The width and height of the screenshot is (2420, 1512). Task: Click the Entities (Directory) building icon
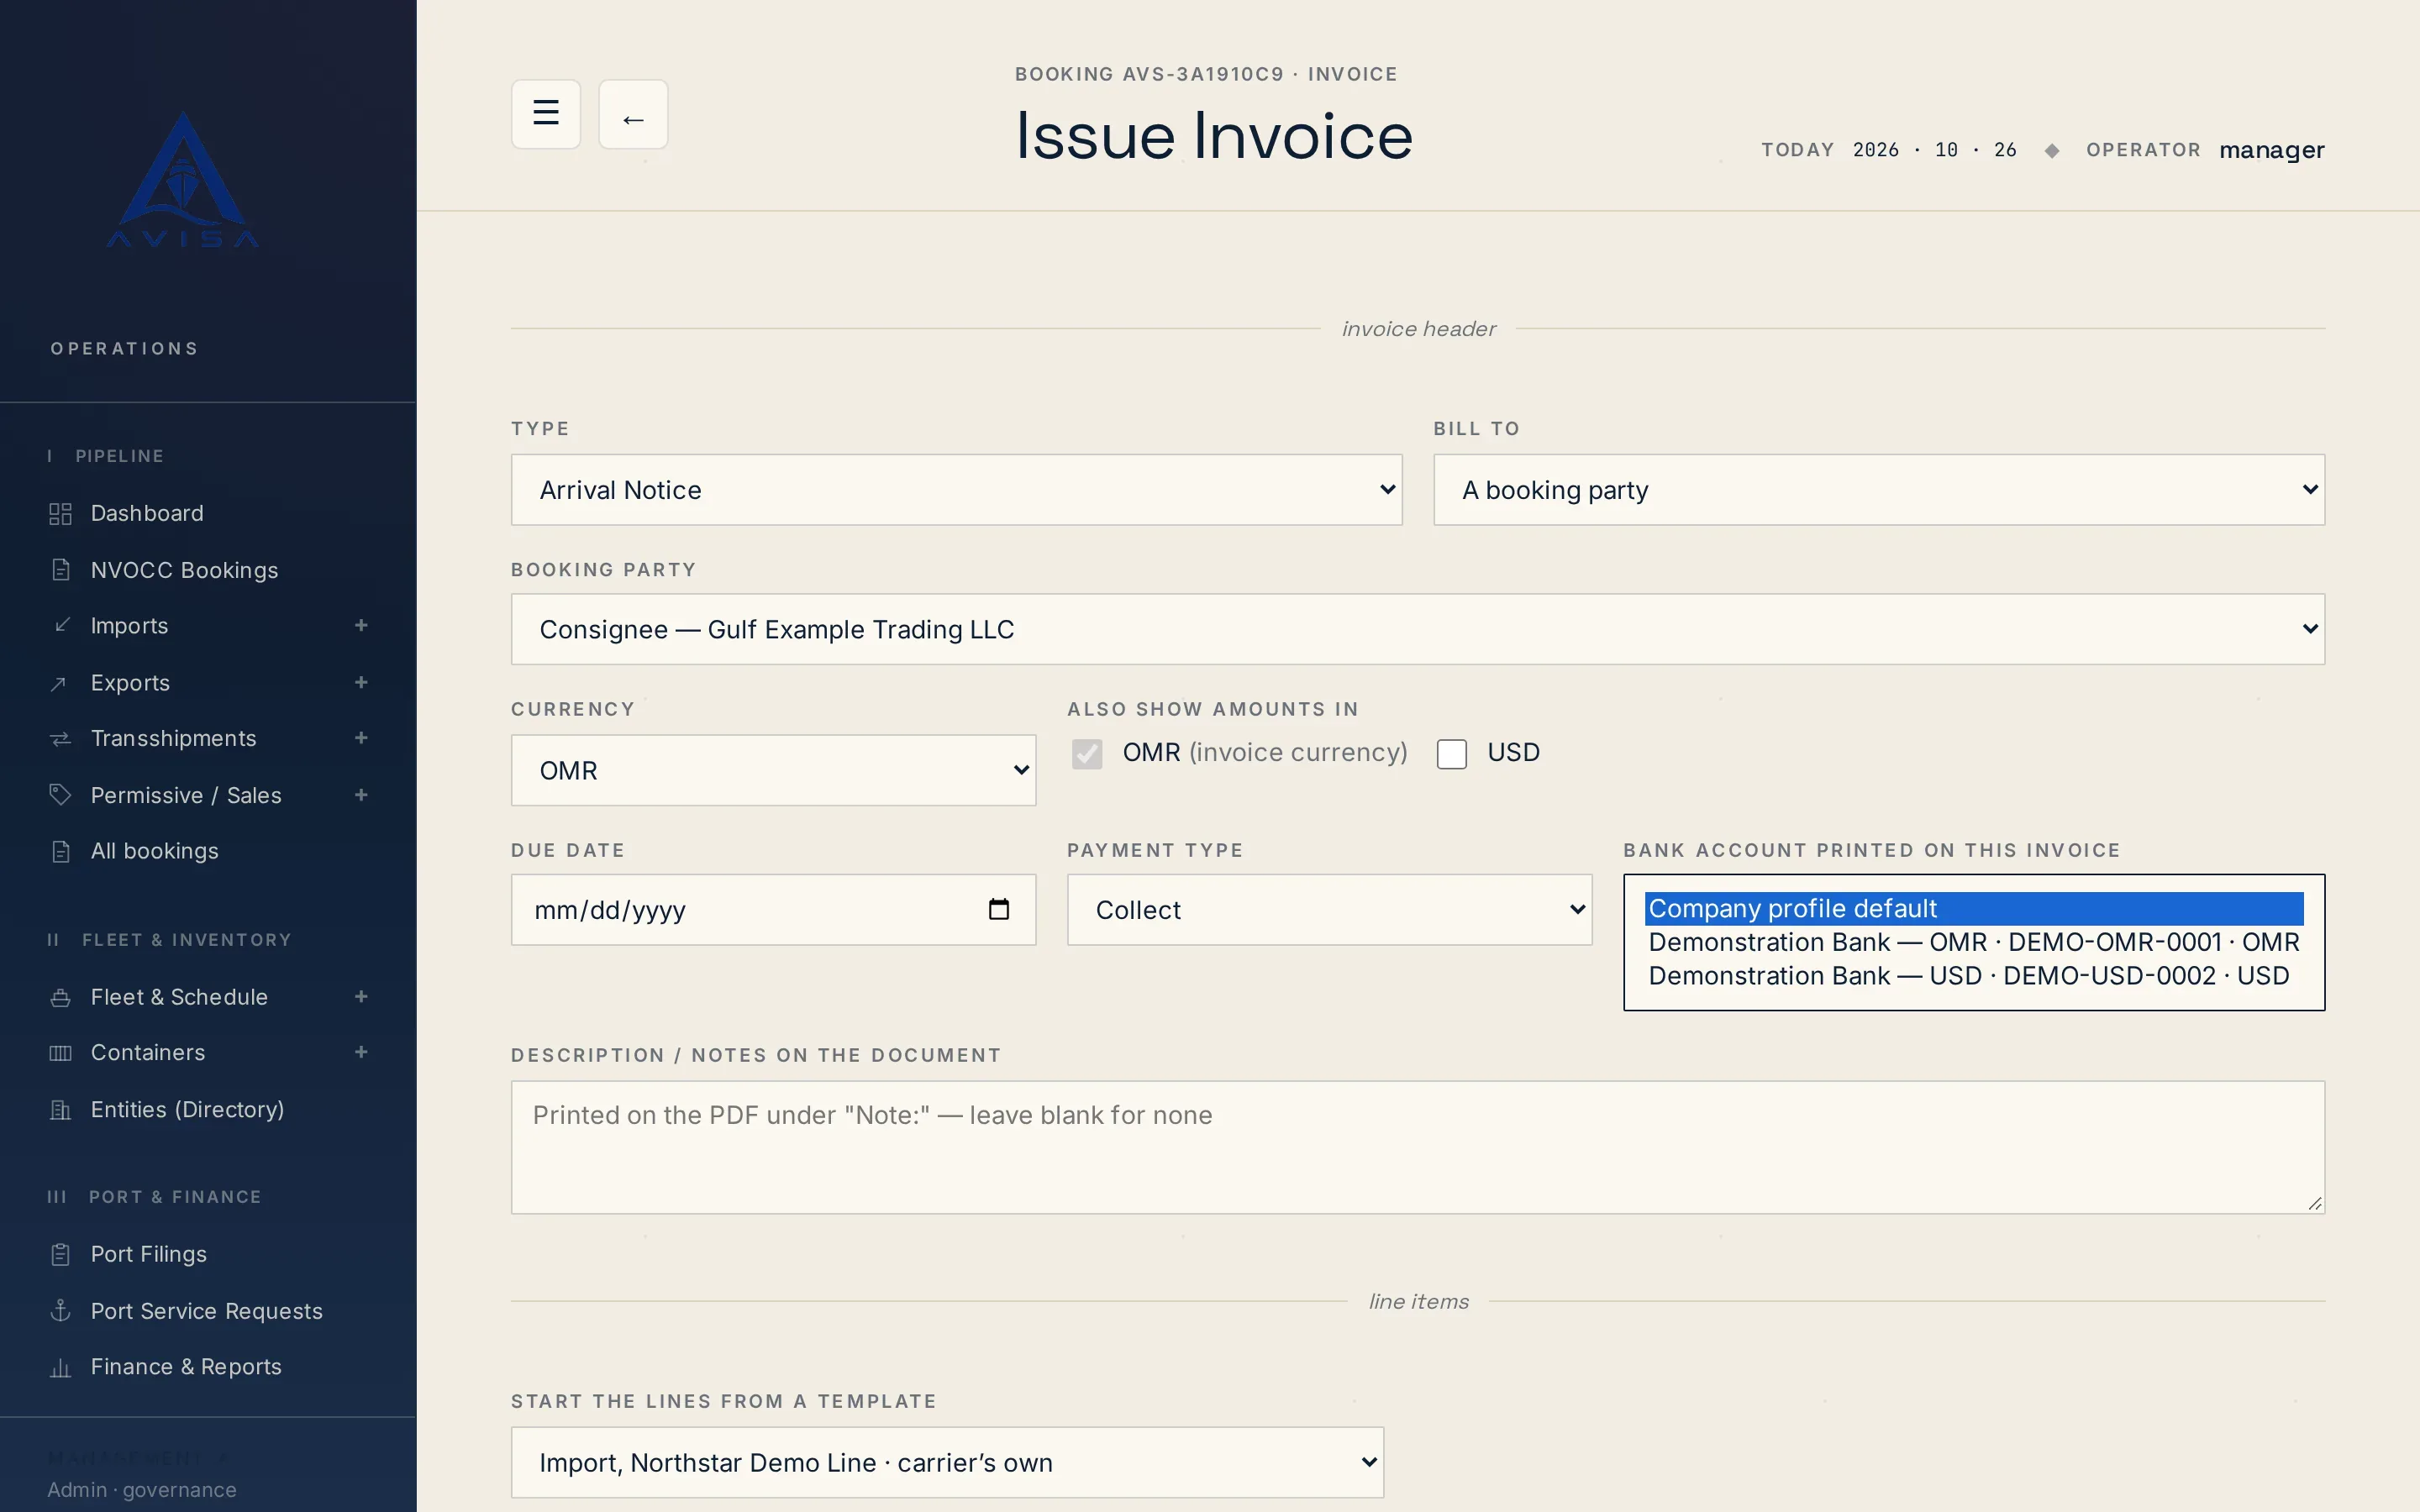coord(60,1110)
